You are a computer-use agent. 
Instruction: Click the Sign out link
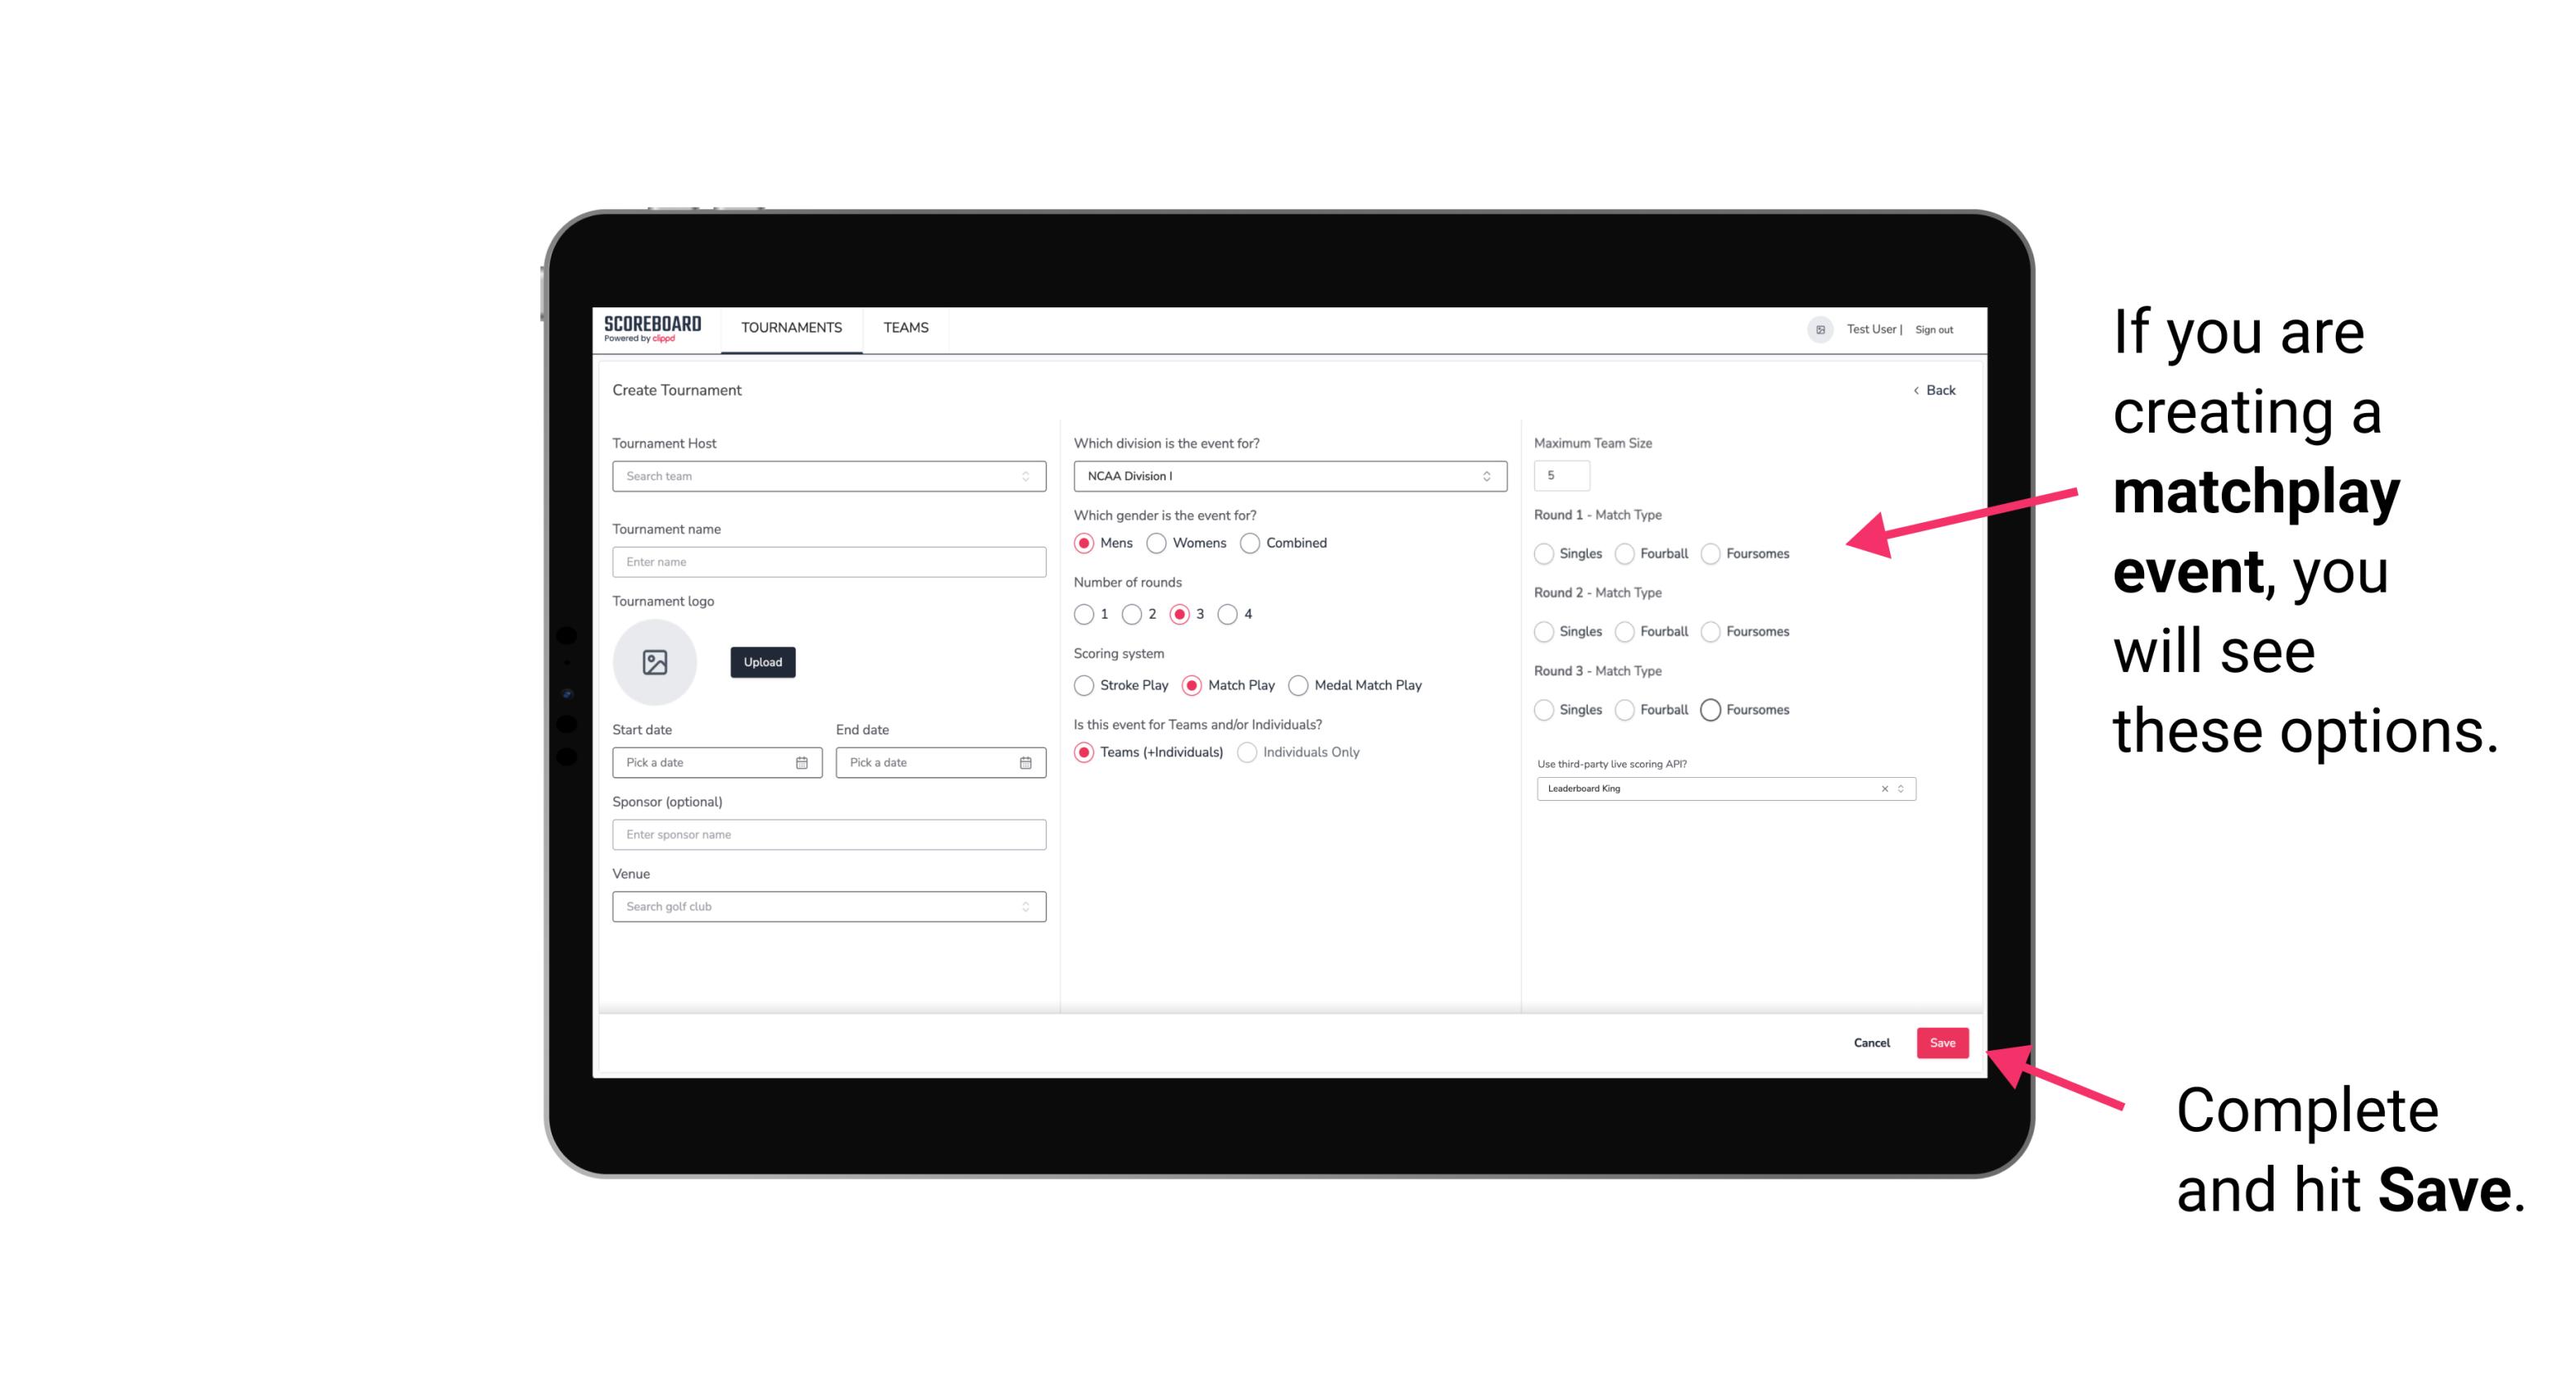1934,328
